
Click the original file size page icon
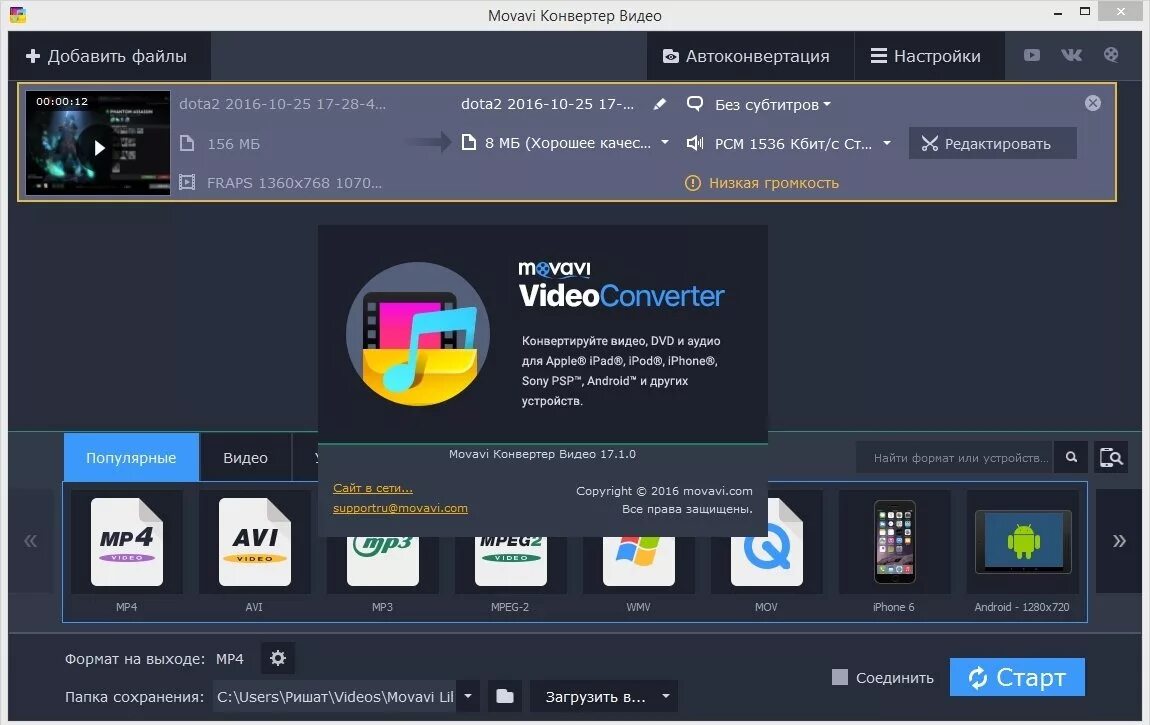coord(187,144)
